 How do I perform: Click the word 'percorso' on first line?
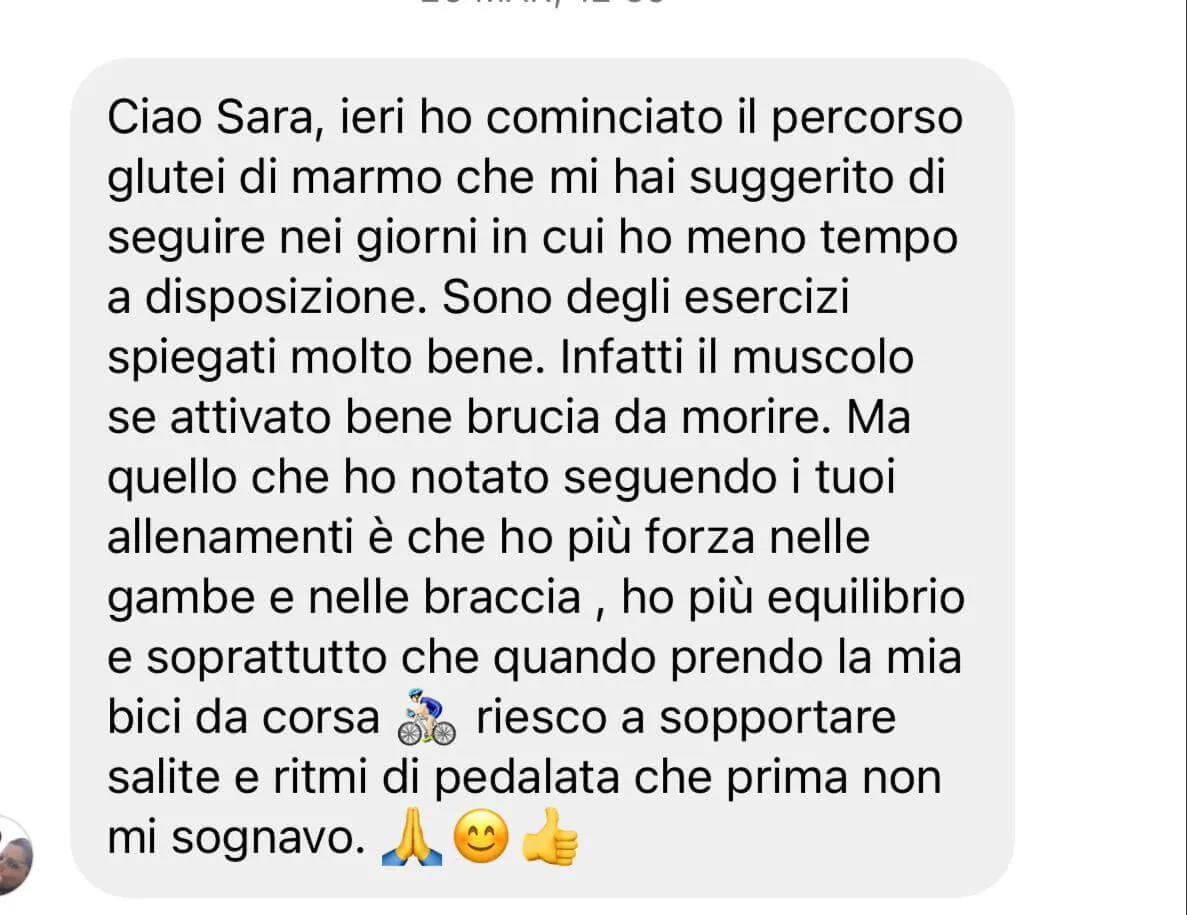867,120
